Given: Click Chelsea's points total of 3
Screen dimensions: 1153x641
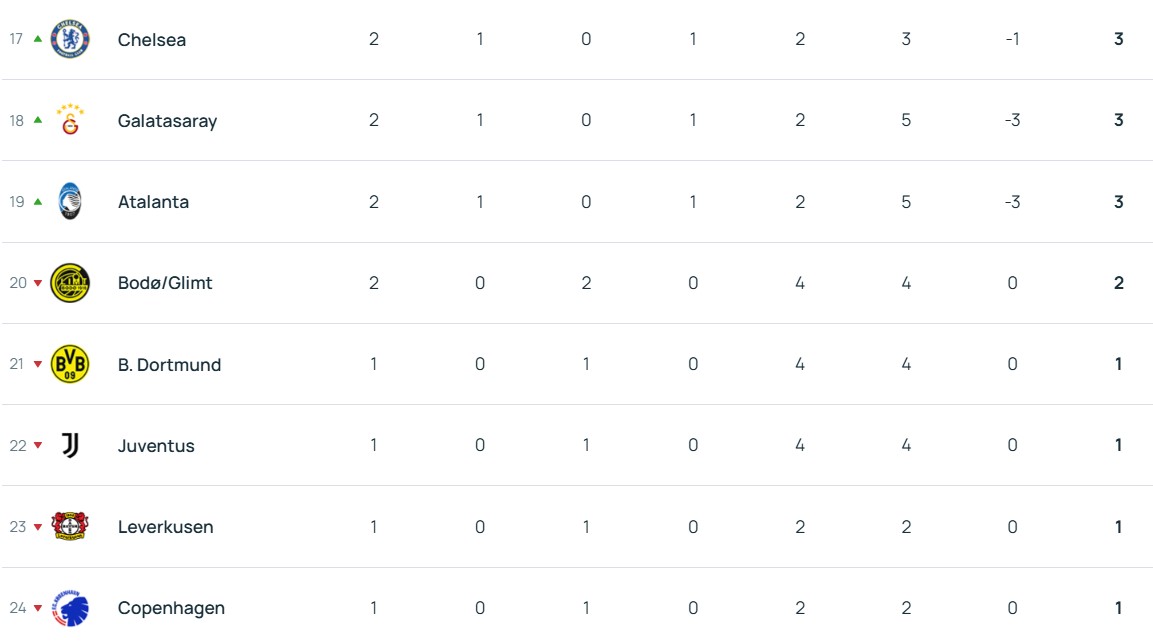Looking at the screenshot, I should [x=1119, y=39].
